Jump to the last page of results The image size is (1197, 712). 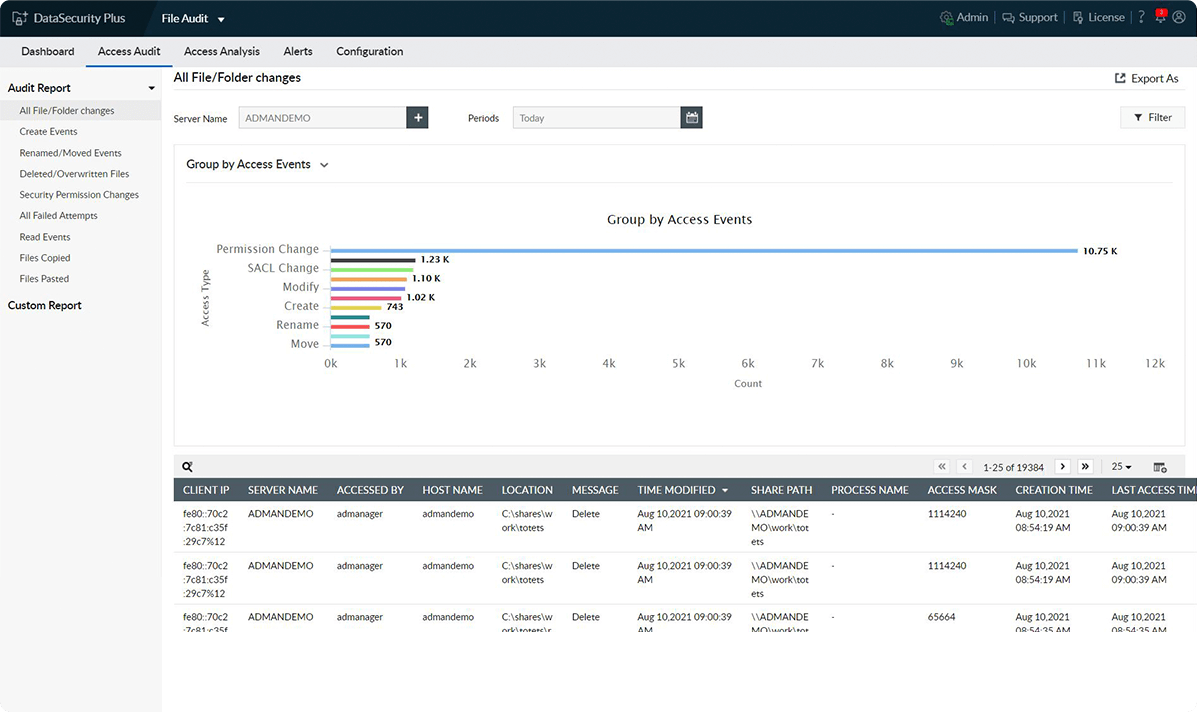pos(1085,467)
